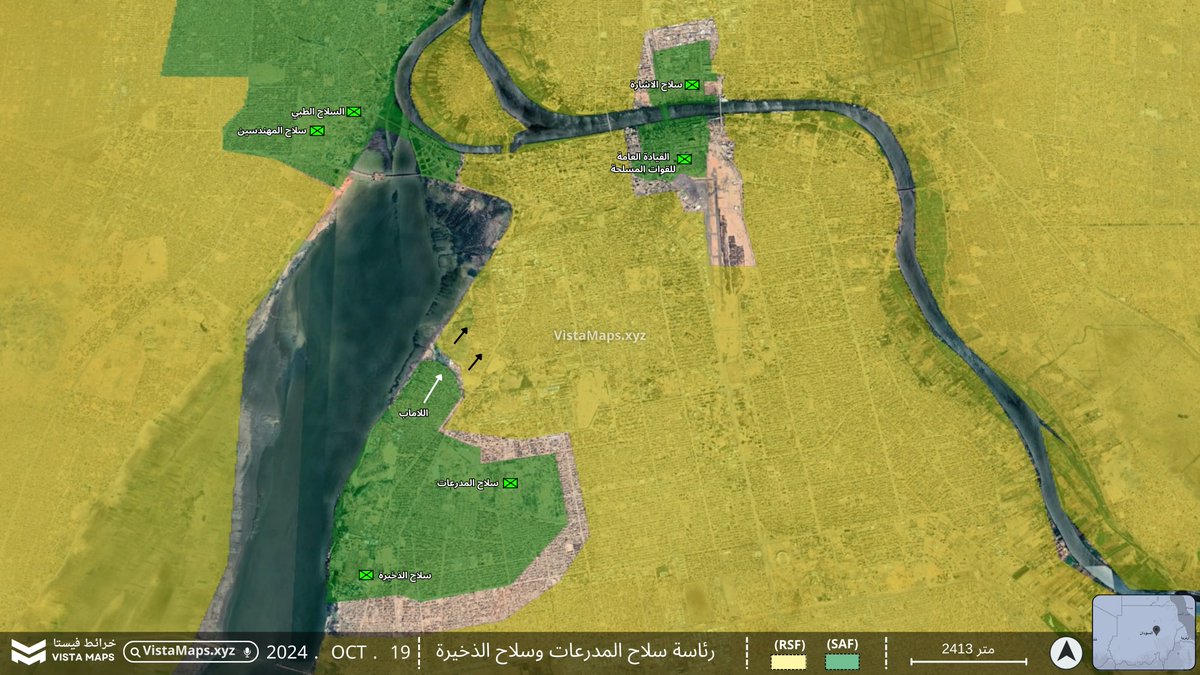Select the General Command (القيادة العامة) unit marker
This screenshot has width=1200, height=675.
[685, 159]
